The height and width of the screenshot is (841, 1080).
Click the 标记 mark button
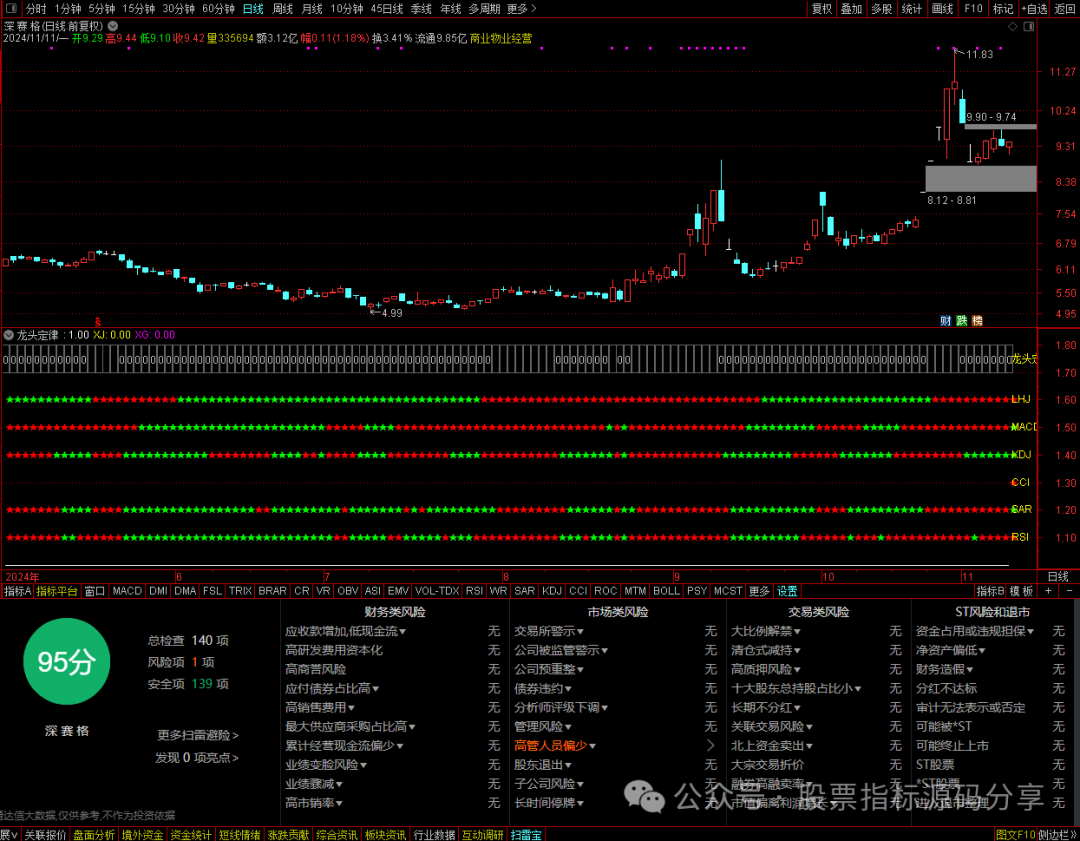[1003, 9]
